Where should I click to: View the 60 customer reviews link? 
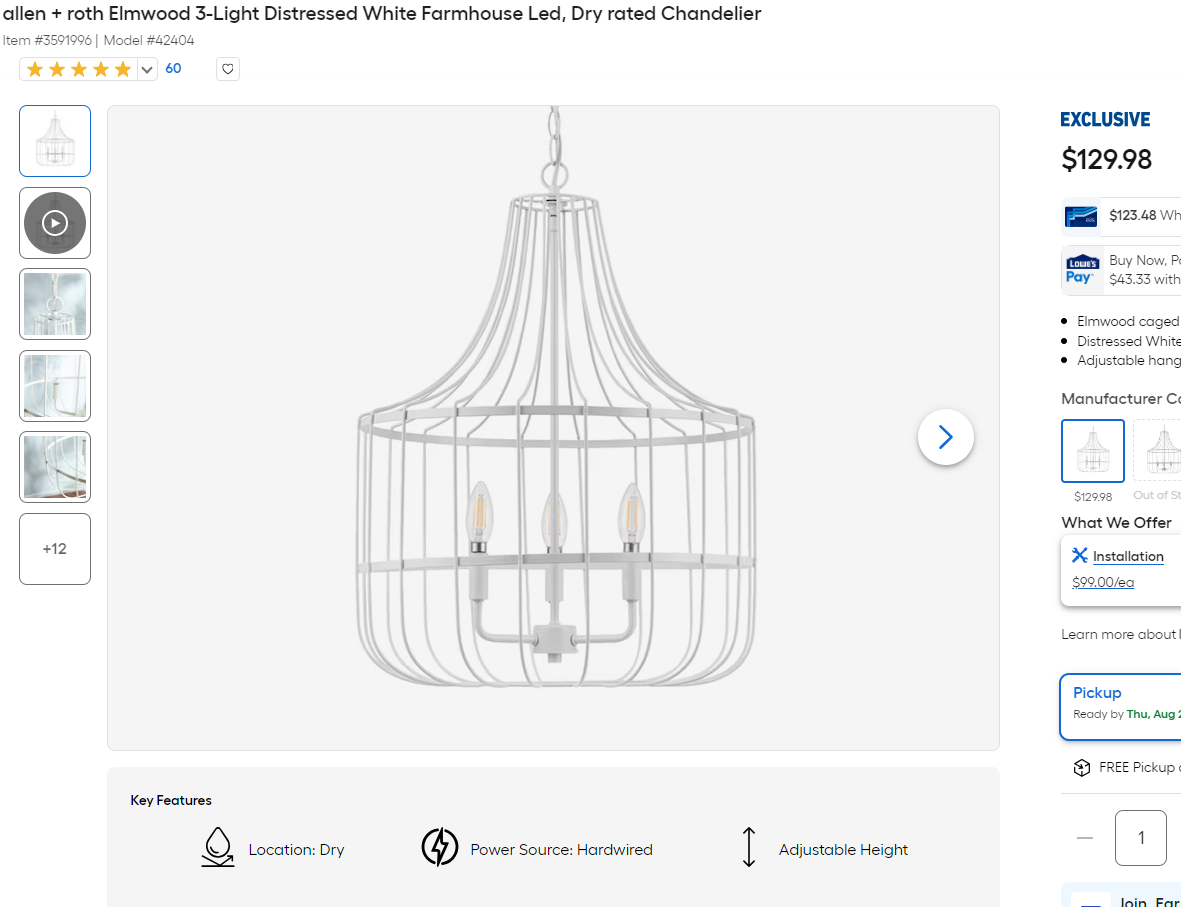click(x=173, y=68)
